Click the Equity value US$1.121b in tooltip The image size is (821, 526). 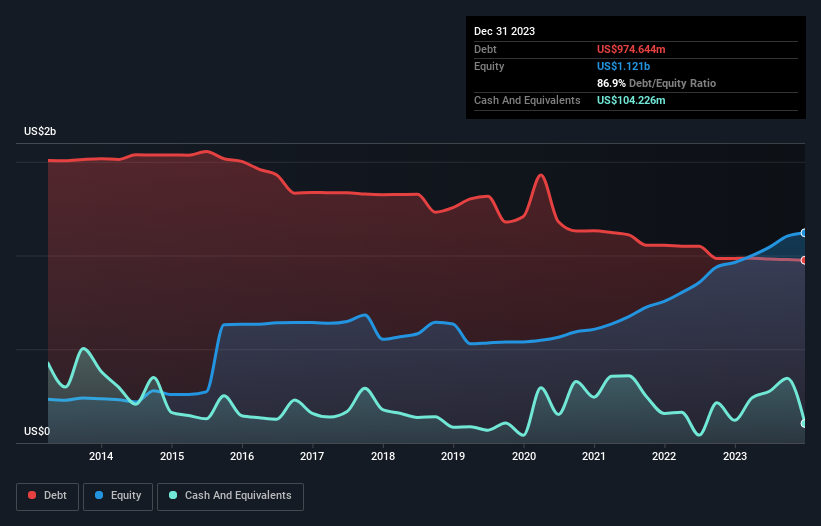(x=623, y=66)
